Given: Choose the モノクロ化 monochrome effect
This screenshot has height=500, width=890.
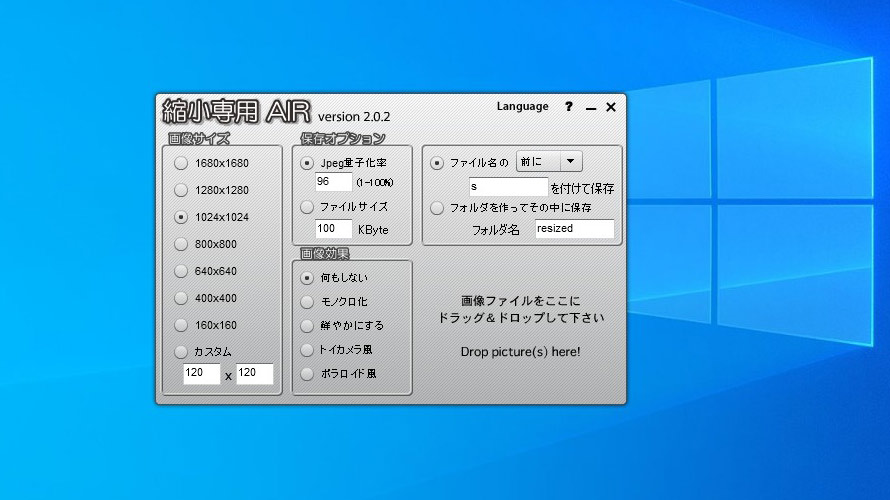Looking at the screenshot, I should point(307,301).
